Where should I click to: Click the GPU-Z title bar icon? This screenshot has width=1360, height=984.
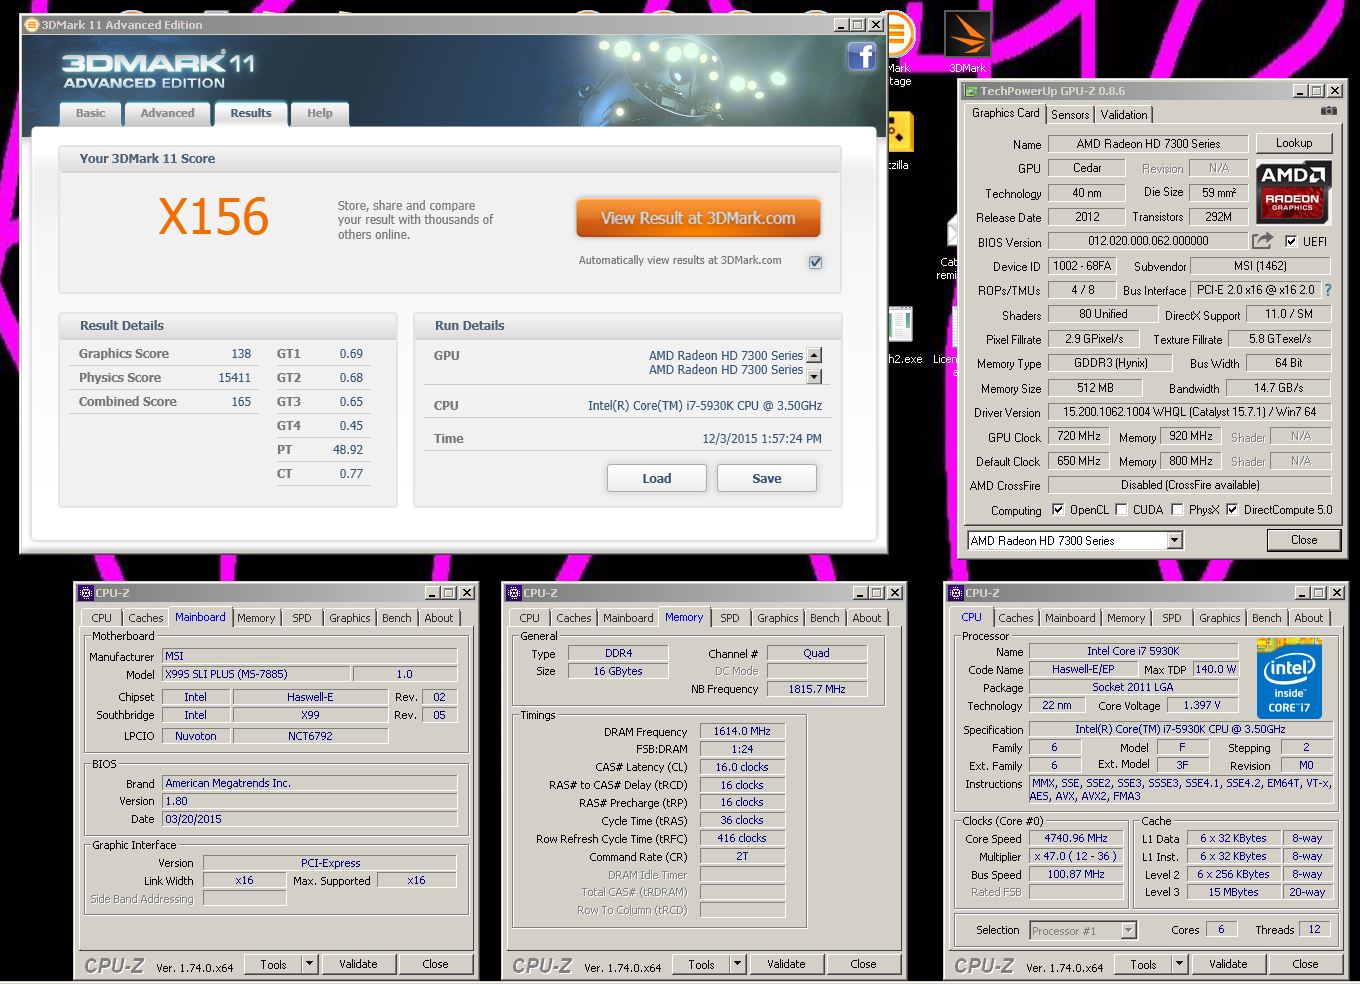click(x=971, y=91)
